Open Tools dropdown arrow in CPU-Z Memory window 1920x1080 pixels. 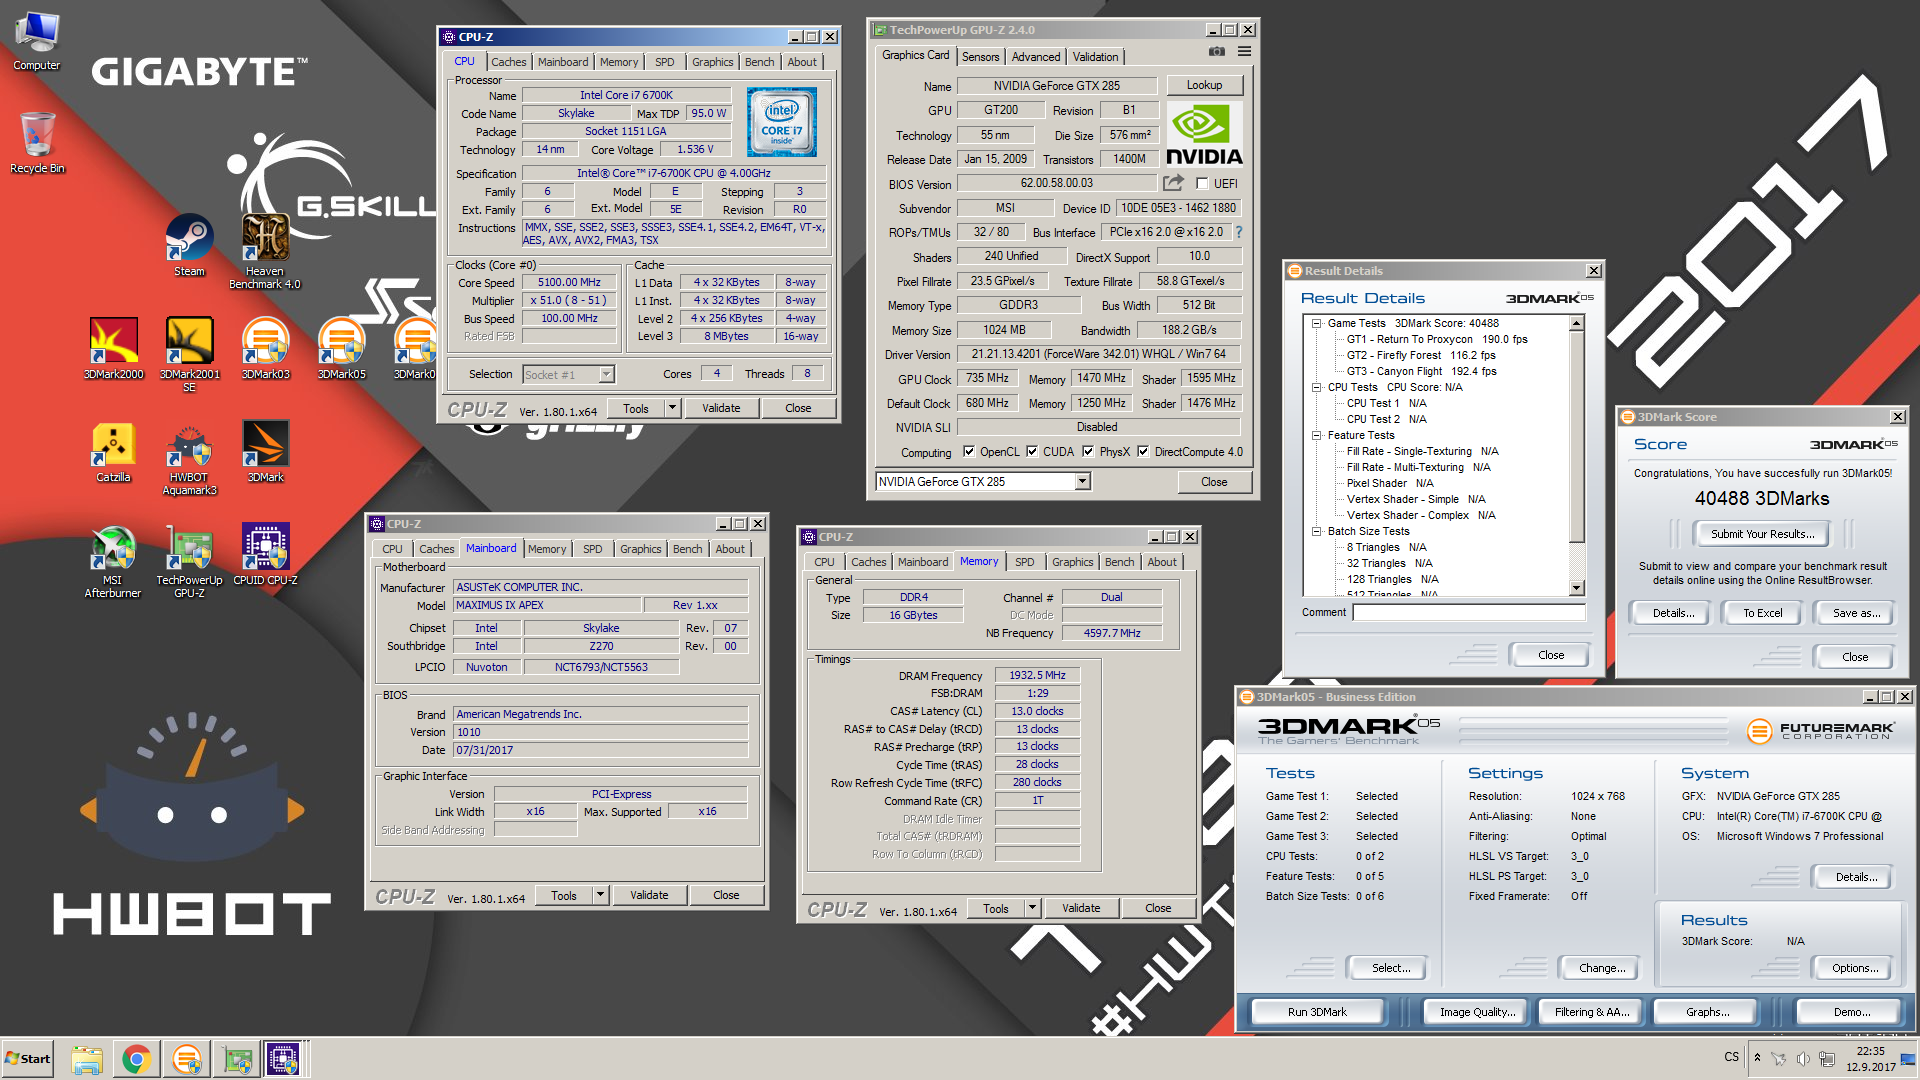click(x=1032, y=908)
